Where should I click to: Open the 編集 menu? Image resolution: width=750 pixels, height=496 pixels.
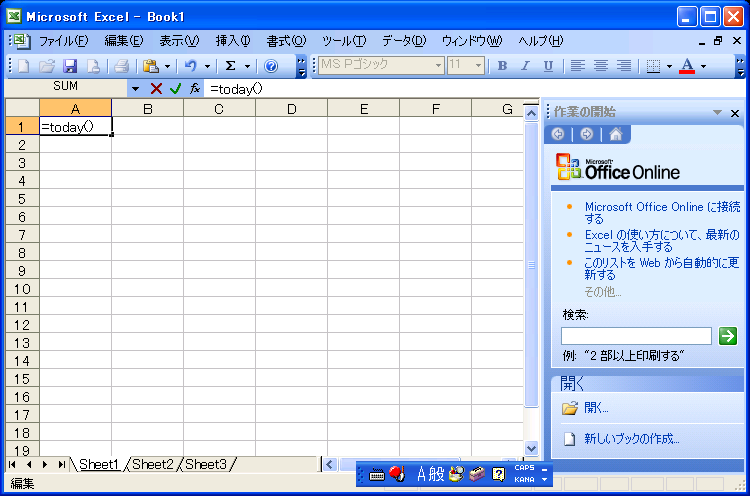(123, 41)
